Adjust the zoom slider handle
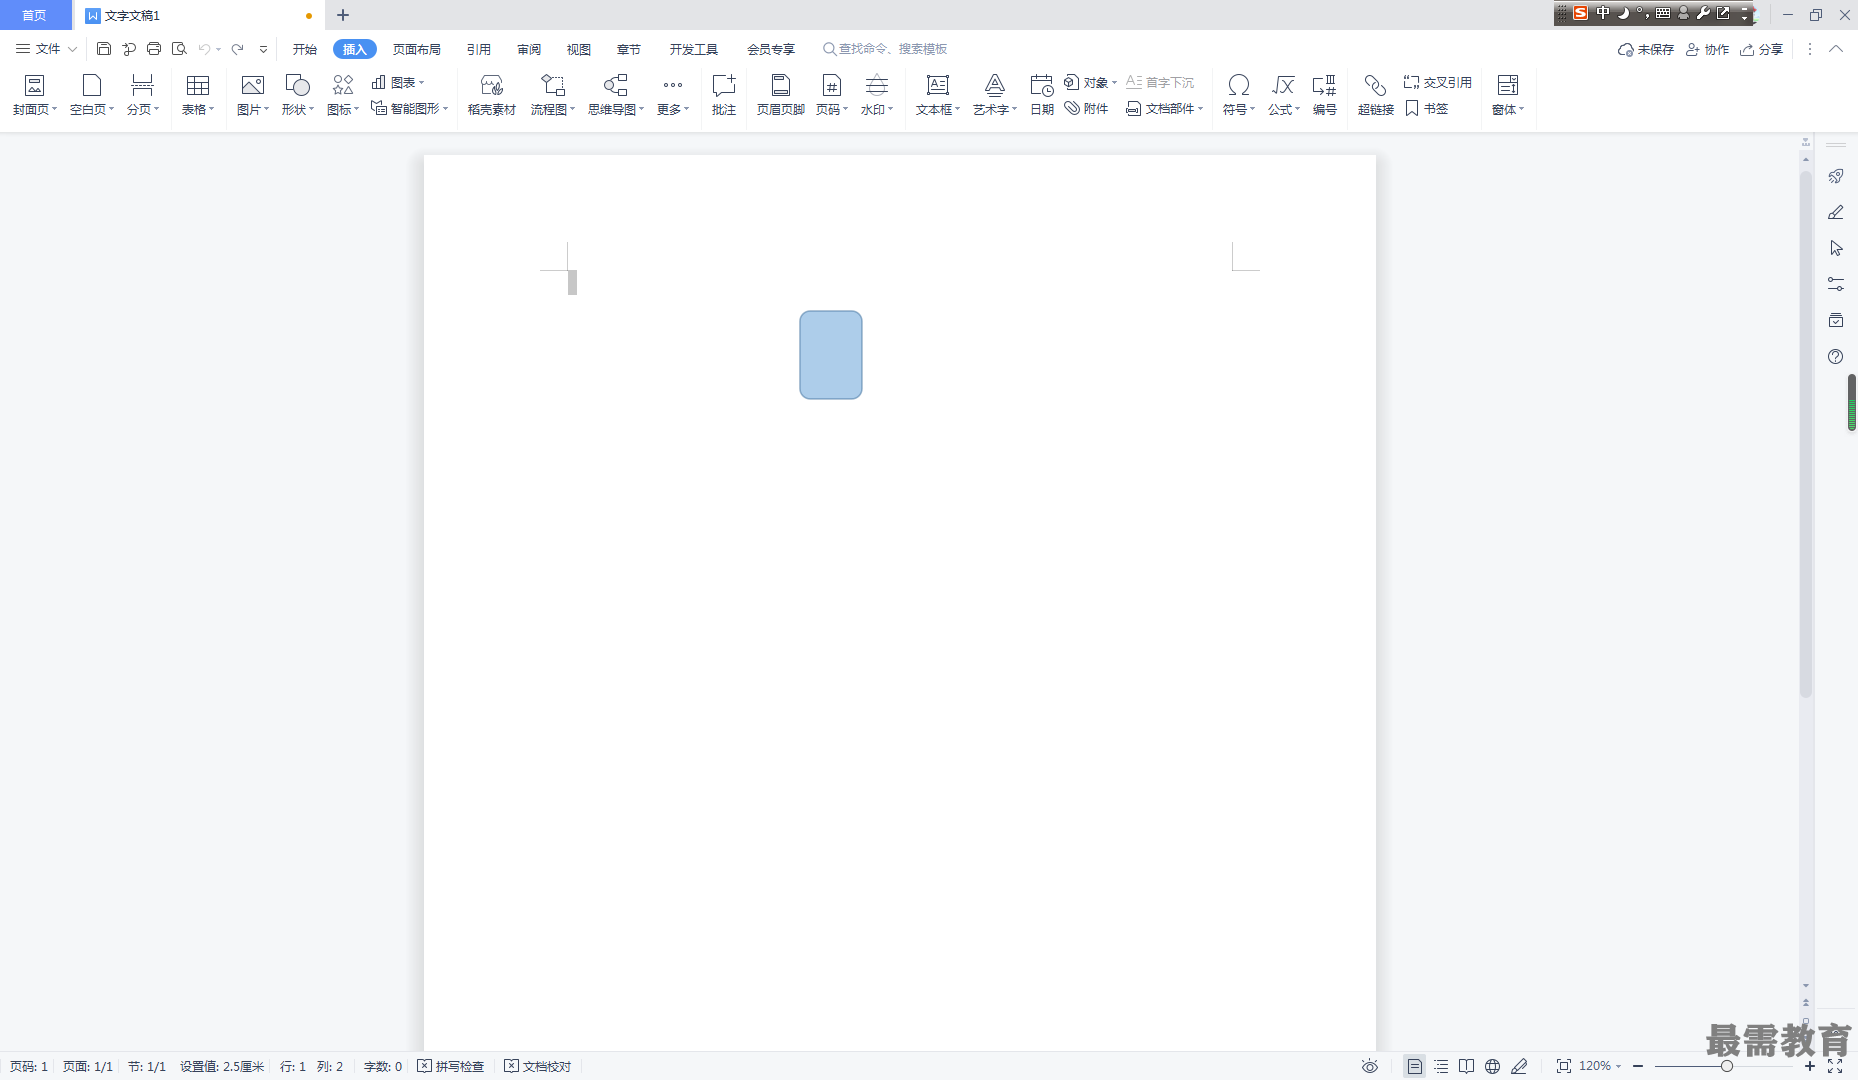Image resolution: width=1858 pixels, height=1080 pixels. coord(1727,1066)
